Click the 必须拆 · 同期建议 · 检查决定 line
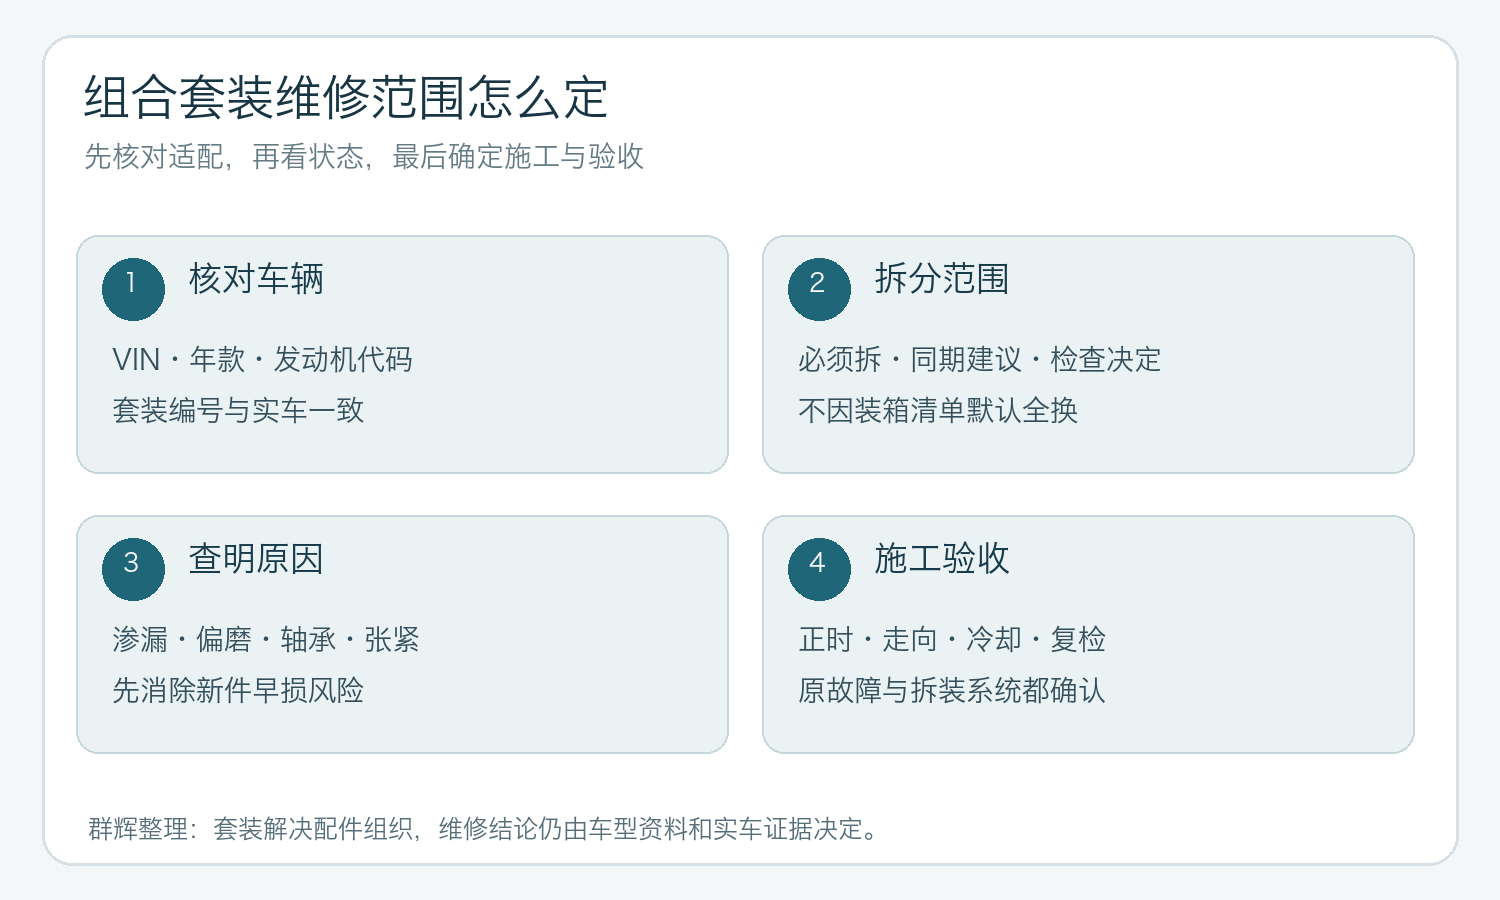The width and height of the screenshot is (1500, 900). tap(980, 360)
